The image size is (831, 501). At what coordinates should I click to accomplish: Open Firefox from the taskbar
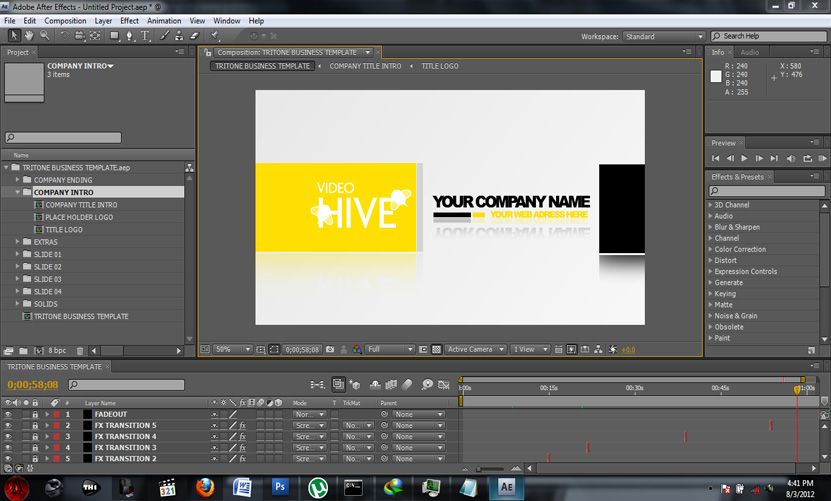click(x=205, y=487)
